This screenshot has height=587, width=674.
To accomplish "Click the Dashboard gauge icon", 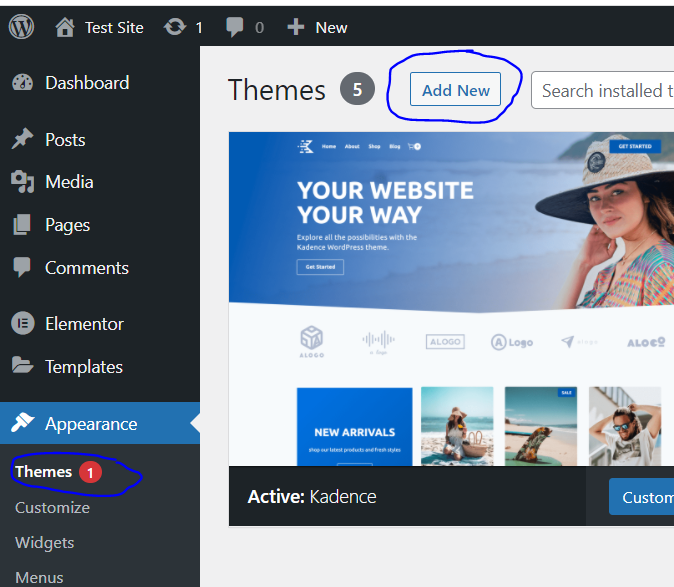I will [22, 83].
